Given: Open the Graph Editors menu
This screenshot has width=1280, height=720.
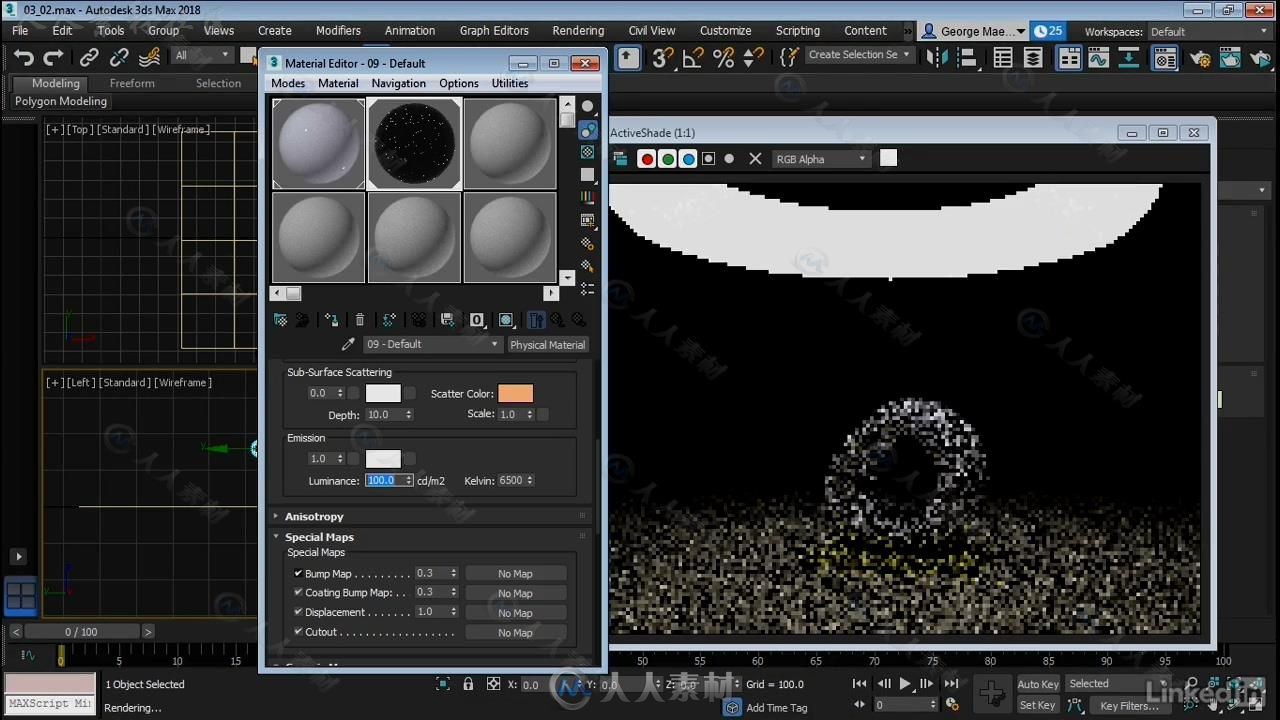Looking at the screenshot, I should 494,31.
